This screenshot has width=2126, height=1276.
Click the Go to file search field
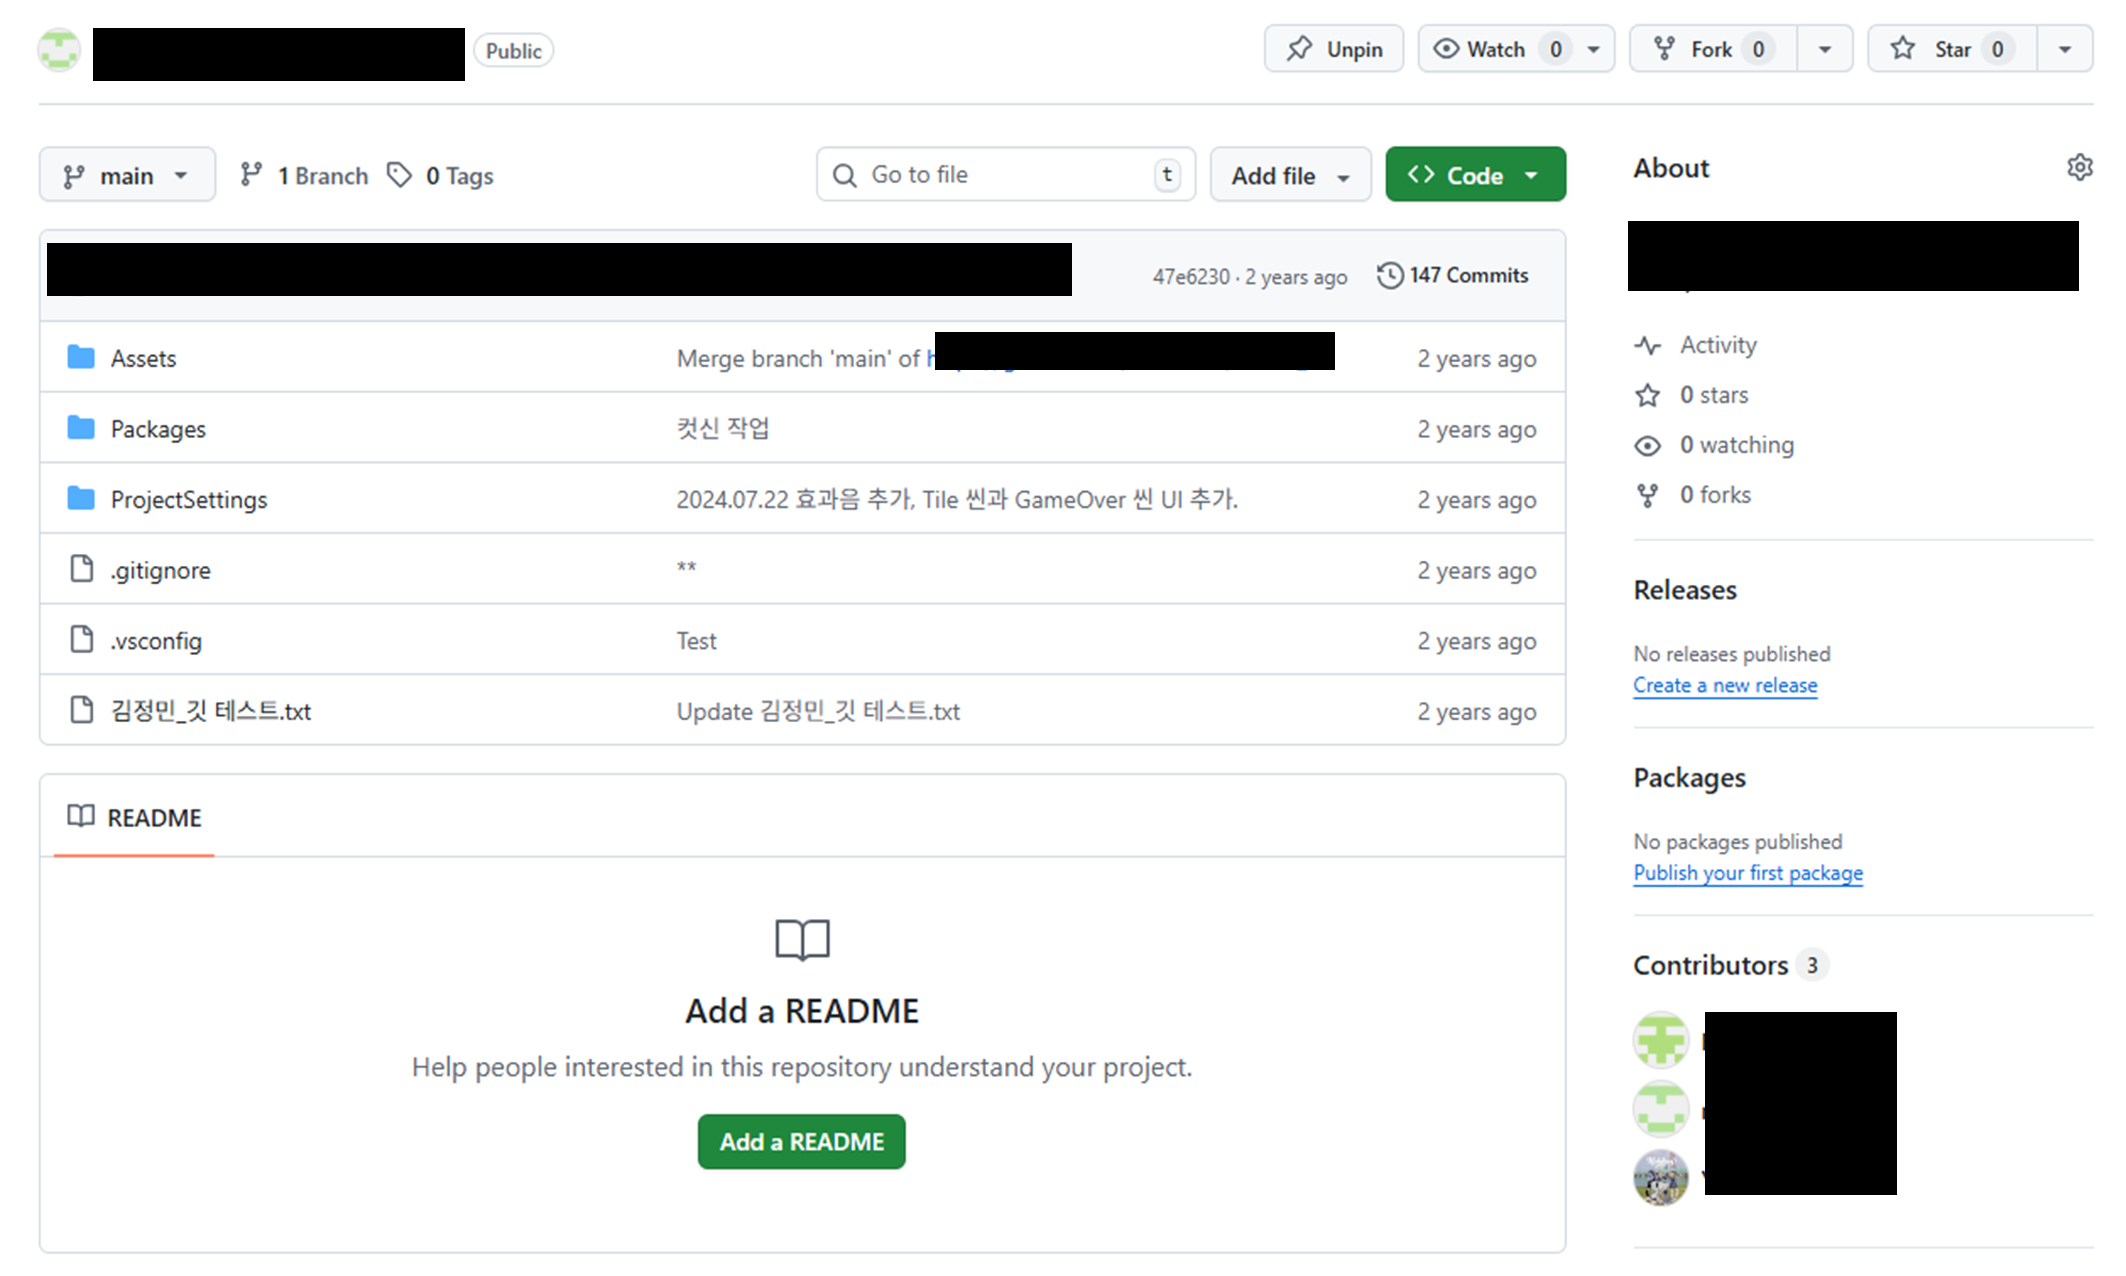tap(1005, 175)
